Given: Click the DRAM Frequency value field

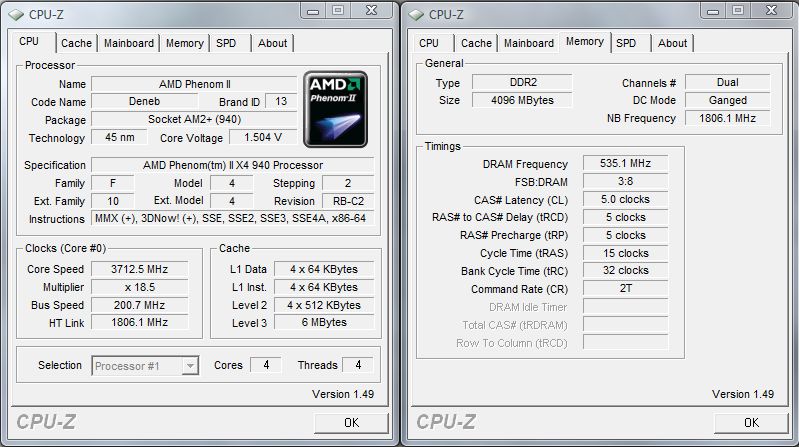Looking at the screenshot, I should pyautogui.click(x=631, y=164).
